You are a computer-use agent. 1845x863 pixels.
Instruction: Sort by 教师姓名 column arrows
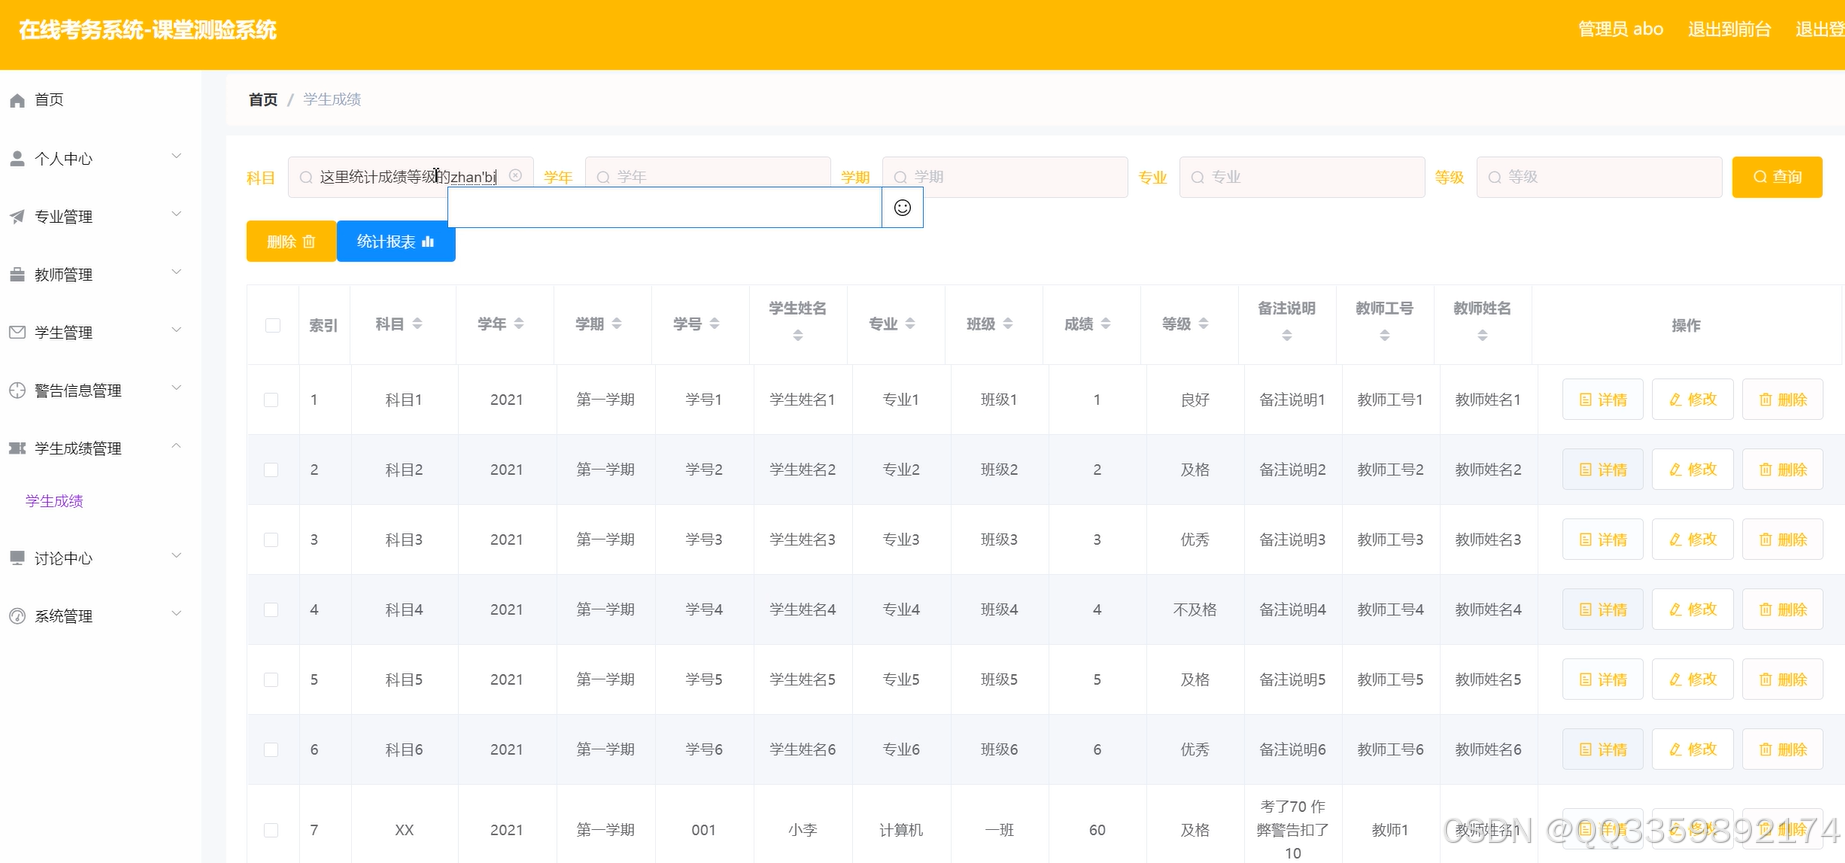pyautogui.click(x=1483, y=336)
